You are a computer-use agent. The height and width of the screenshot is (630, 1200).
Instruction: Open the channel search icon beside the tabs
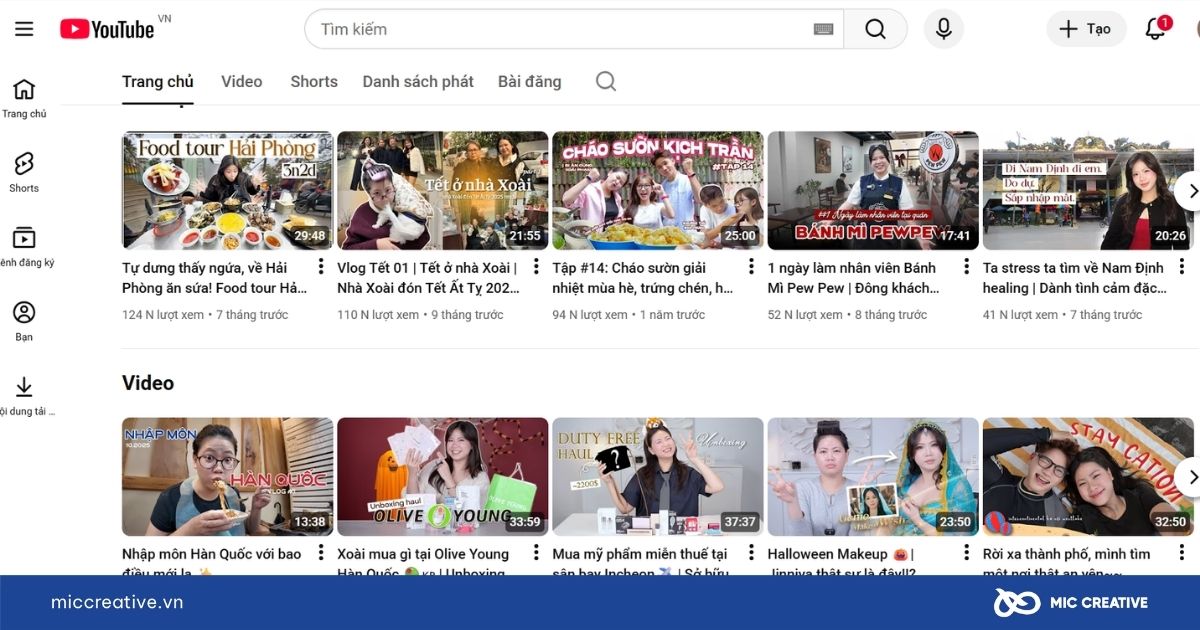click(x=605, y=81)
